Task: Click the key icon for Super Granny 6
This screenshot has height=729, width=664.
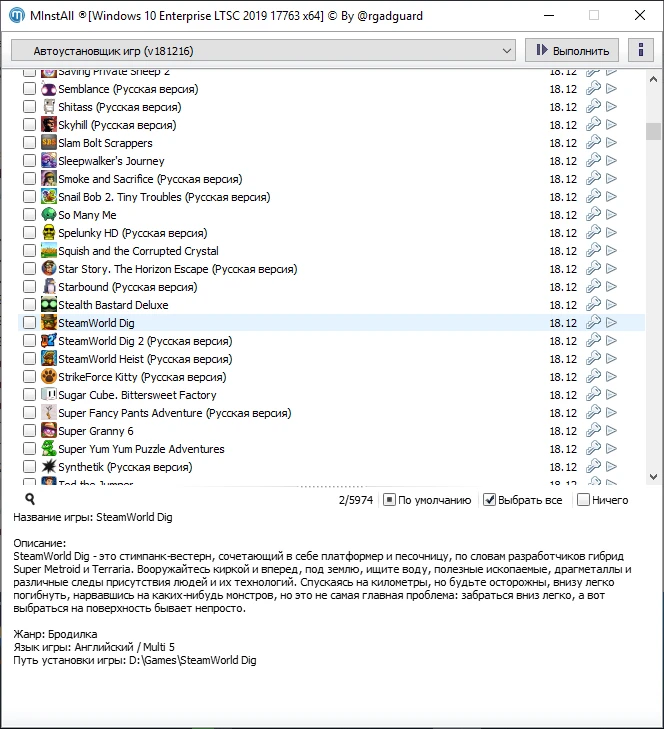Action: point(593,431)
